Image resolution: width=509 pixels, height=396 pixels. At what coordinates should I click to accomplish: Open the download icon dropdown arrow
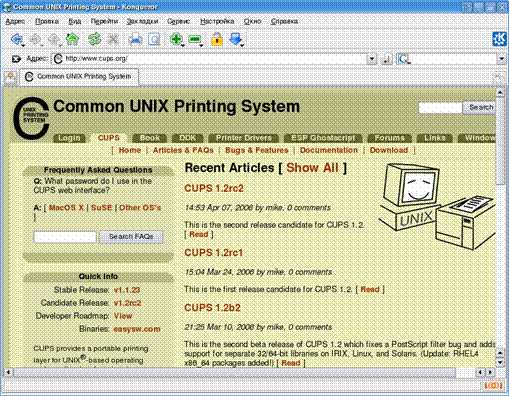[242, 45]
